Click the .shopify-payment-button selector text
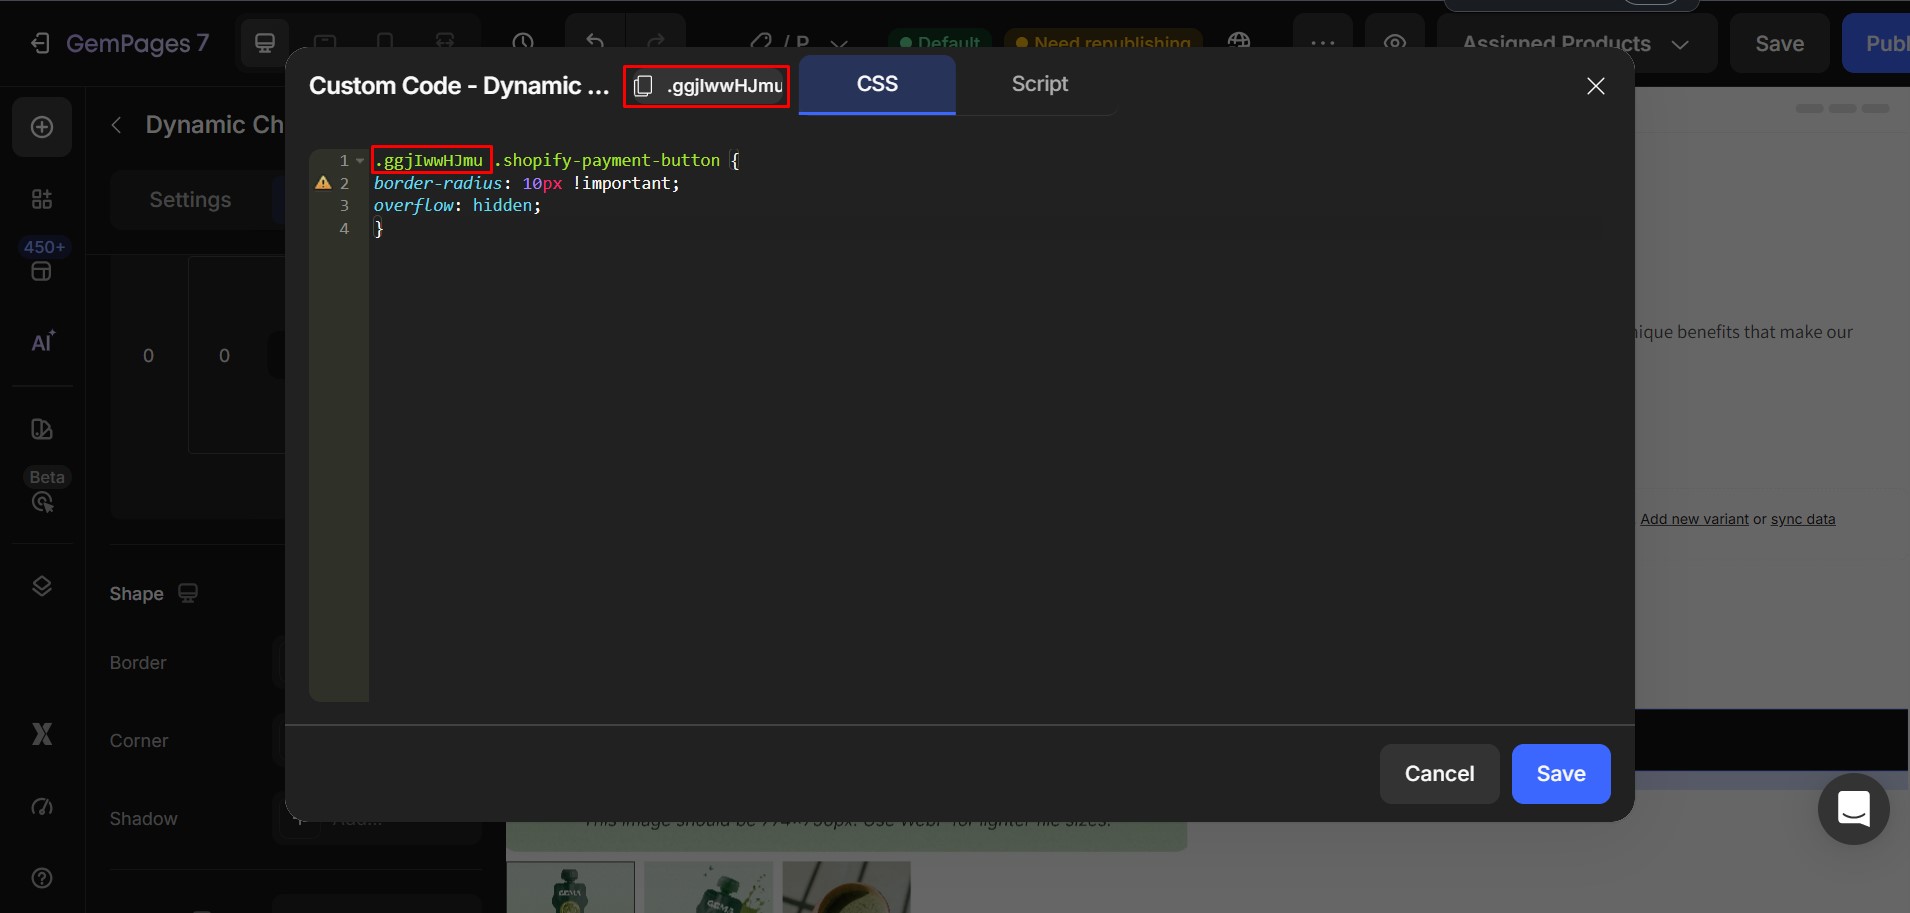Viewport: 1910px width, 913px height. (x=607, y=160)
